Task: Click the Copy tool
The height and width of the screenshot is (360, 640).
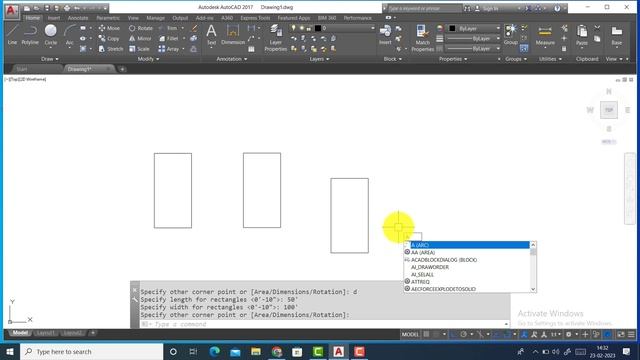Action: coord(109,38)
